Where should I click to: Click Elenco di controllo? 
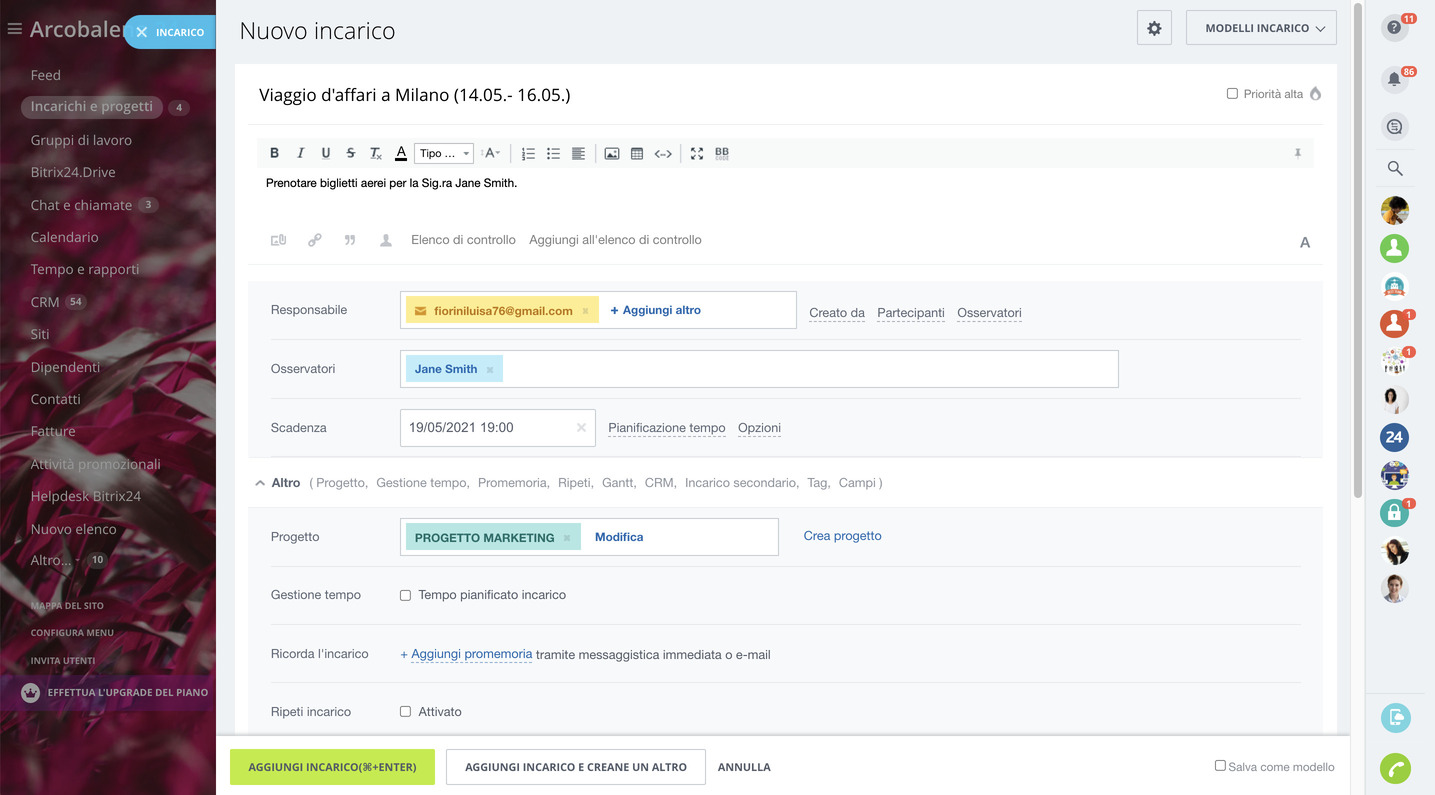463,240
